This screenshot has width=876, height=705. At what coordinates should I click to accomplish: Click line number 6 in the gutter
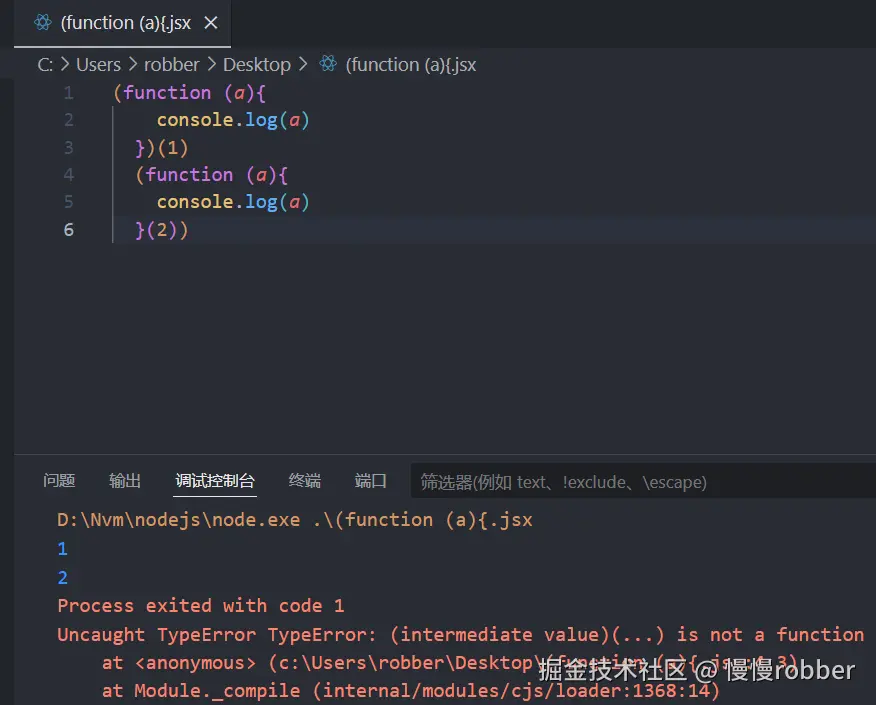click(x=68, y=230)
